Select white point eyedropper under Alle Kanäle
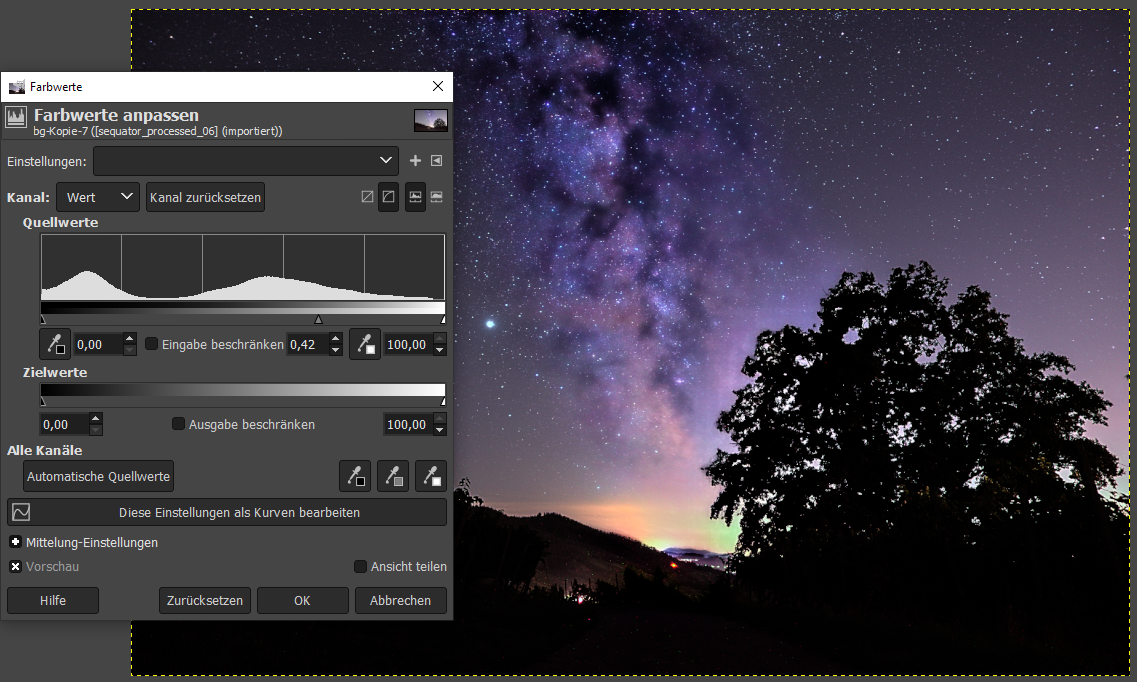The width and height of the screenshot is (1137, 682). point(431,476)
